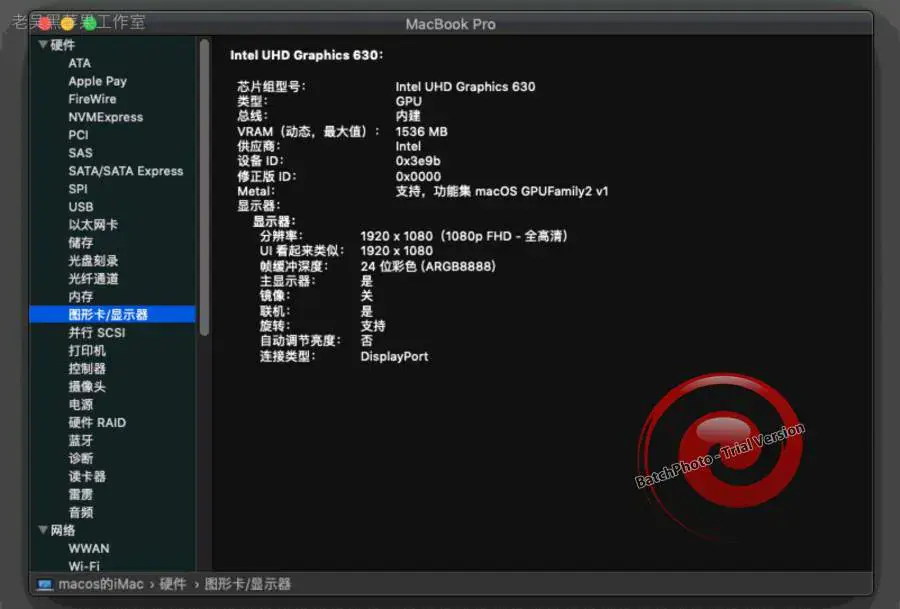
Task: Select 以太网卡 in the sidebar
Action: (x=93, y=224)
